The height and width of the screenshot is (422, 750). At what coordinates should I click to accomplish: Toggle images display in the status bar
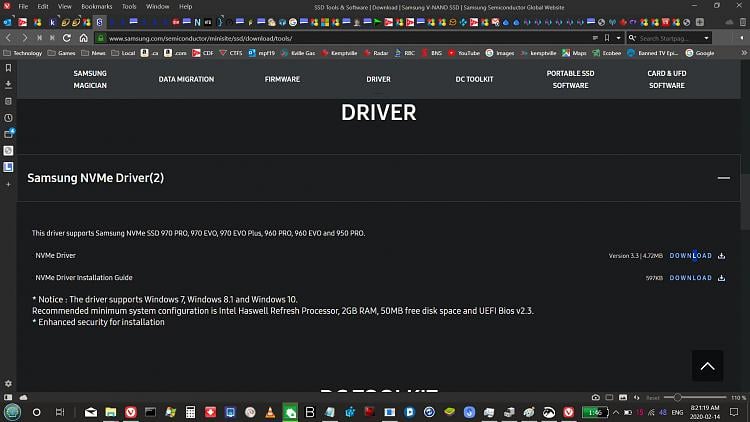click(x=623, y=398)
